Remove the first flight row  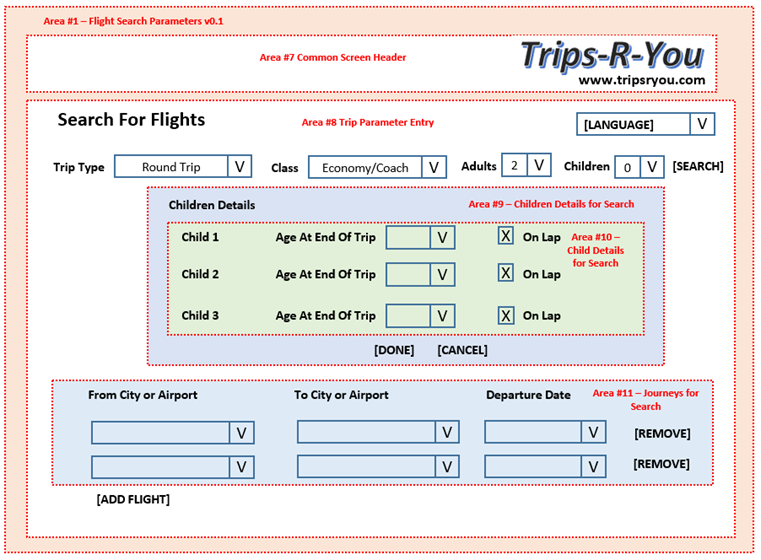pos(661,434)
